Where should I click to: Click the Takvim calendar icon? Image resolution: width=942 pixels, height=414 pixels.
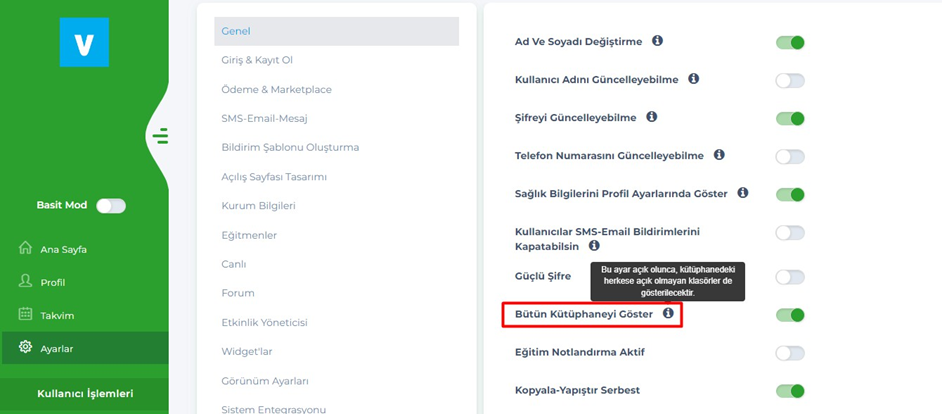coord(26,314)
